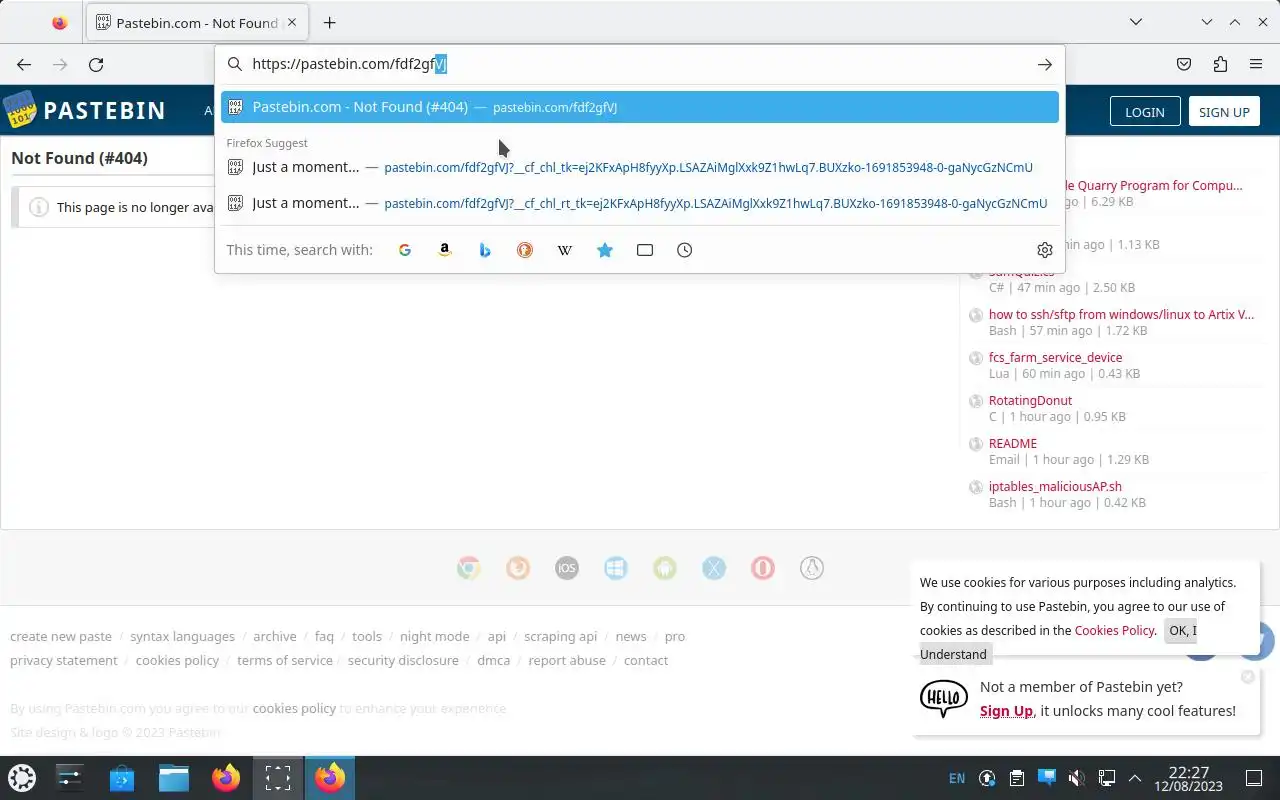Open the Extensions menu

point(1220,64)
